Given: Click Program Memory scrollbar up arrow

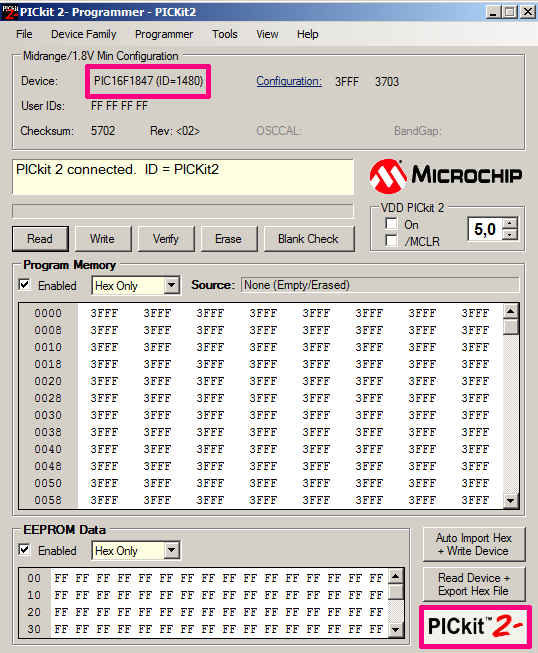Looking at the screenshot, I should [x=511, y=311].
